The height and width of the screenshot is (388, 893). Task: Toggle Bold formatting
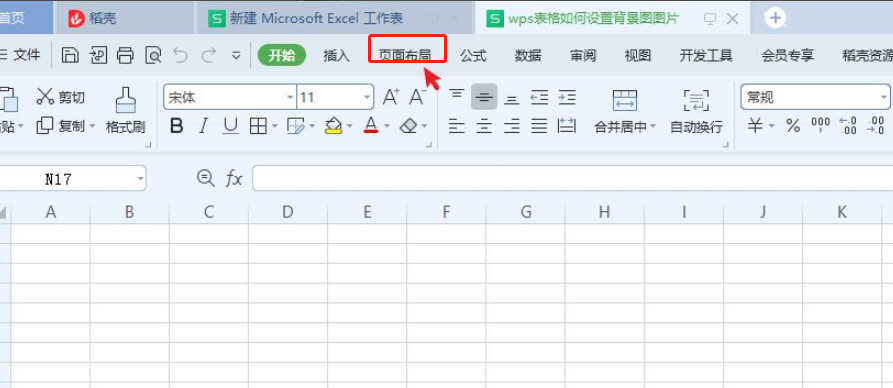(177, 126)
